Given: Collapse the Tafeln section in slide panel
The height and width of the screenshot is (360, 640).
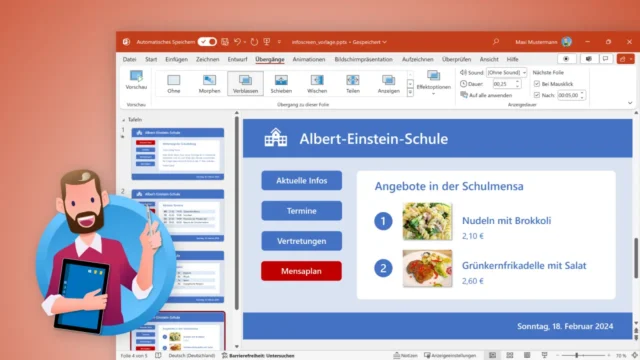Looking at the screenshot, I should [124, 120].
